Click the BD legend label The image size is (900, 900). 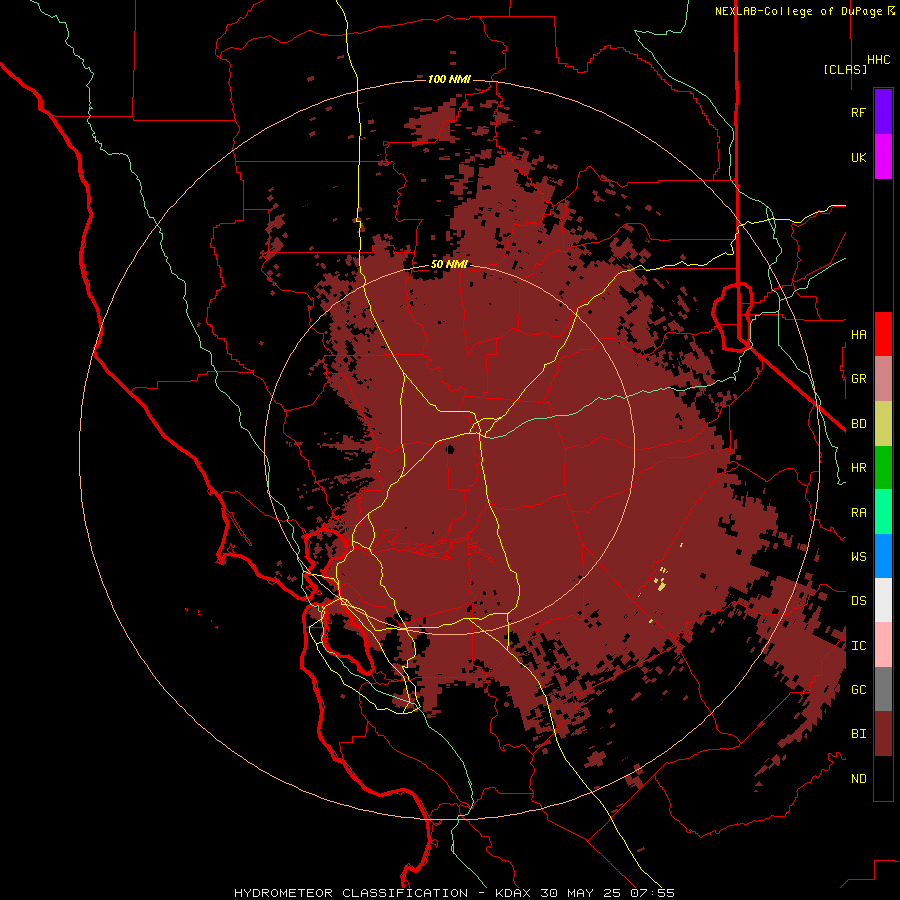click(x=858, y=424)
